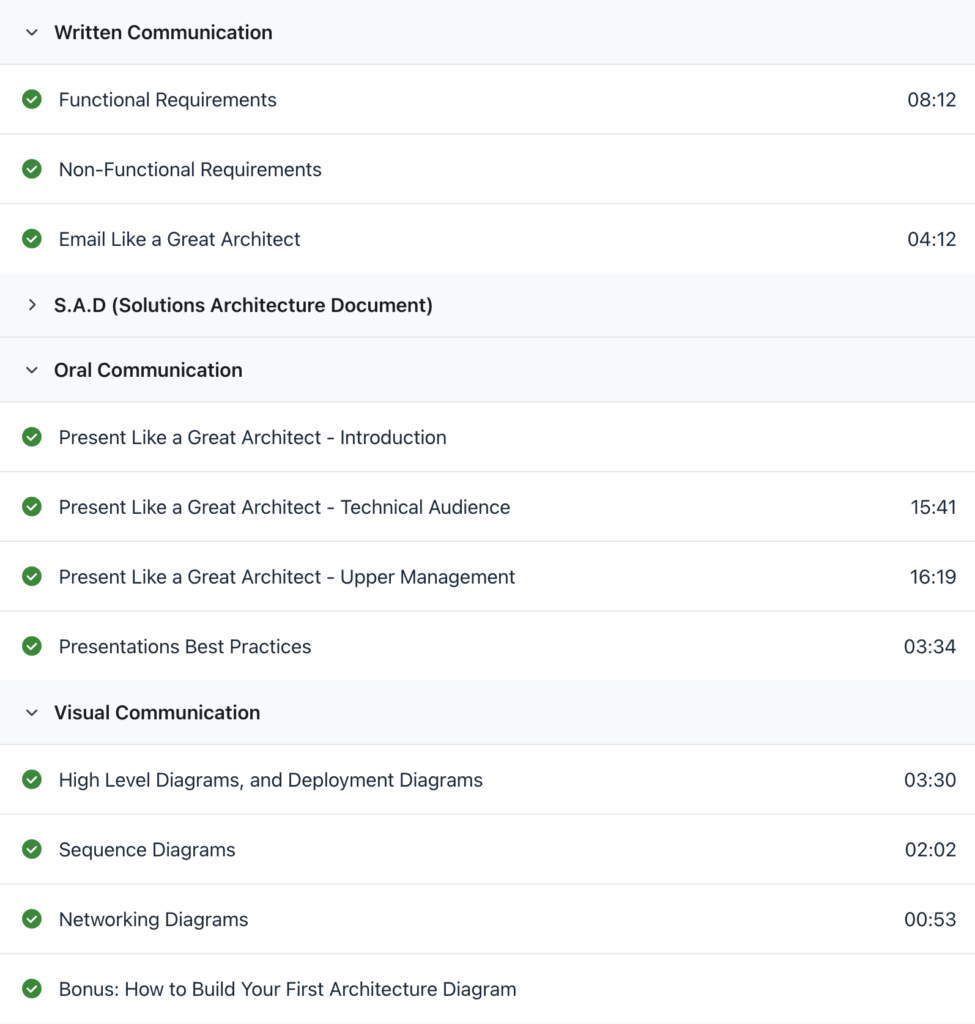
Task: Click the 15:41 duration for Technical Audience
Action: (x=933, y=507)
